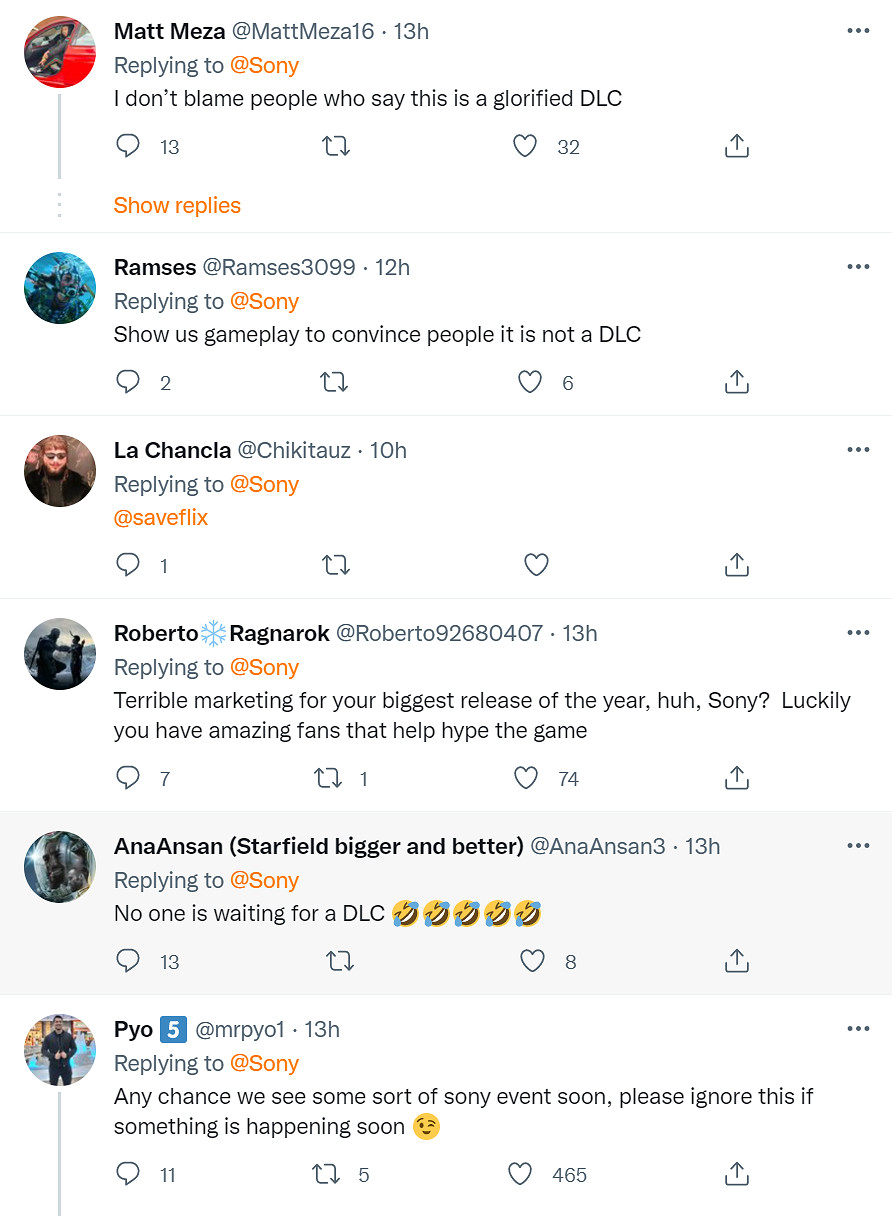Like Pyo's tweet with 465 likes

(x=521, y=1174)
